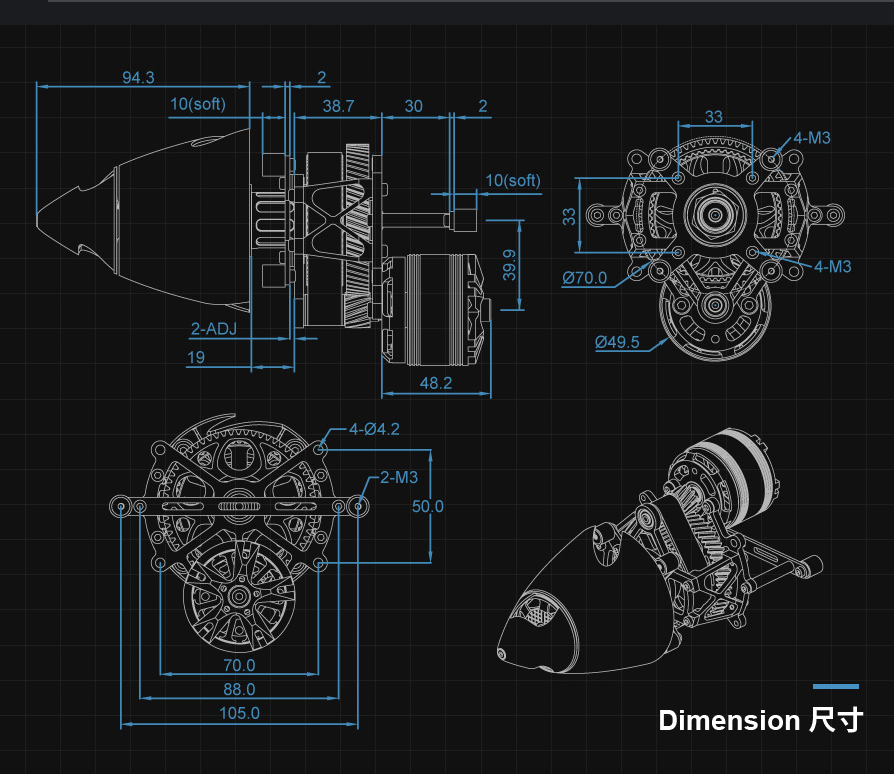Viewport: 894px width, 774px height.
Task: Click the Ø49.5 diameter annotation
Action: [x=617, y=342]
